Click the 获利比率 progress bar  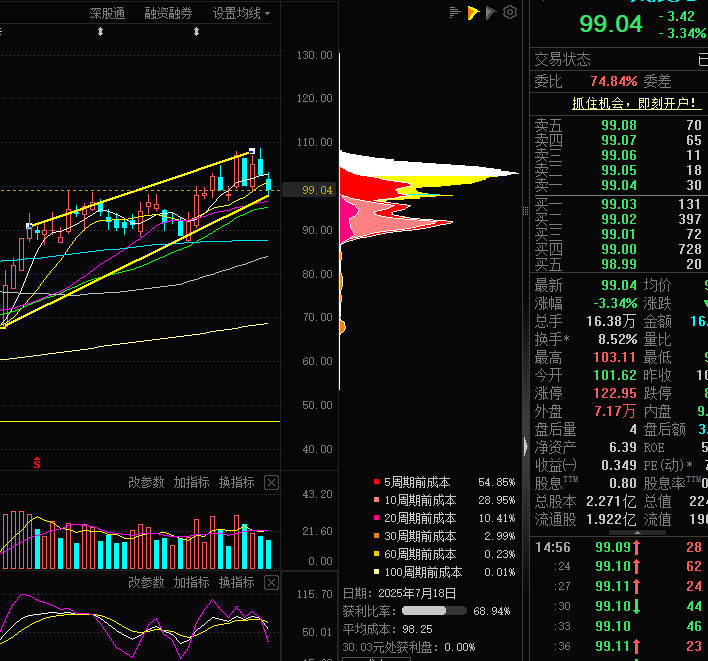(x=434, y=611)
